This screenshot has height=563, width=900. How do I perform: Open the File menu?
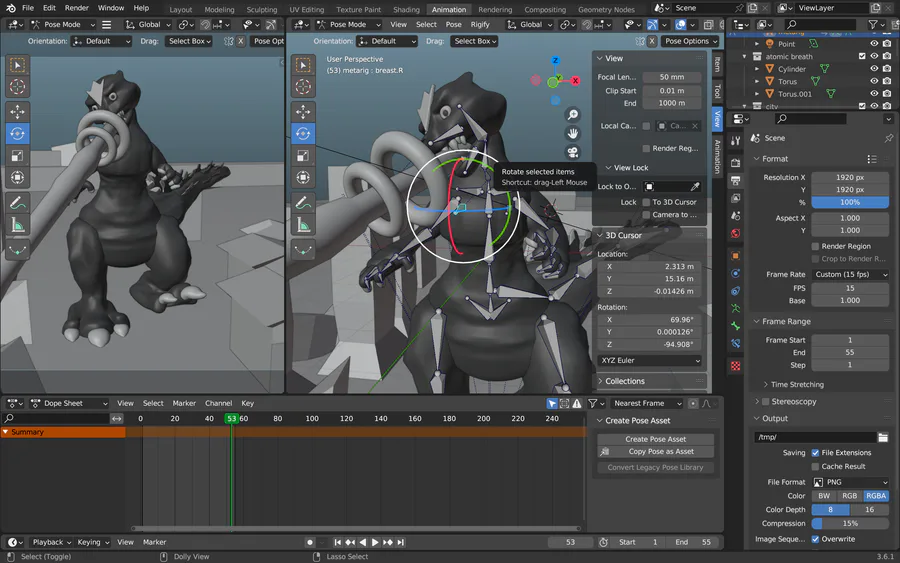click(x=28, y=8)
